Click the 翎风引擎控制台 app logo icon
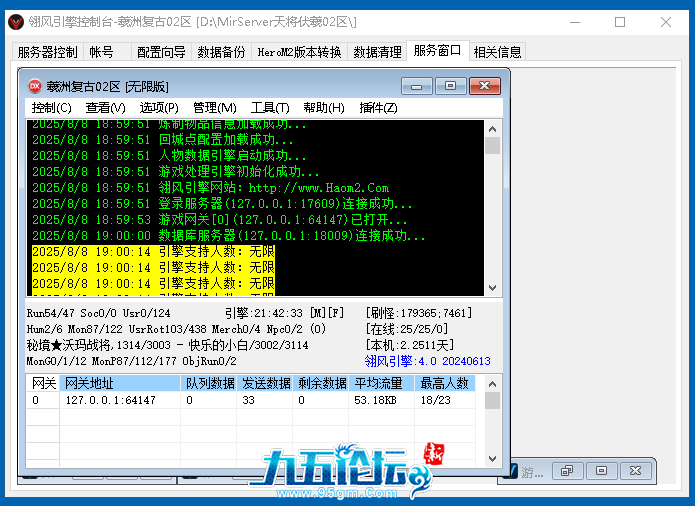The height and width of the screenshot is (506, 695). pyautogui.click(x=16, y=22)
